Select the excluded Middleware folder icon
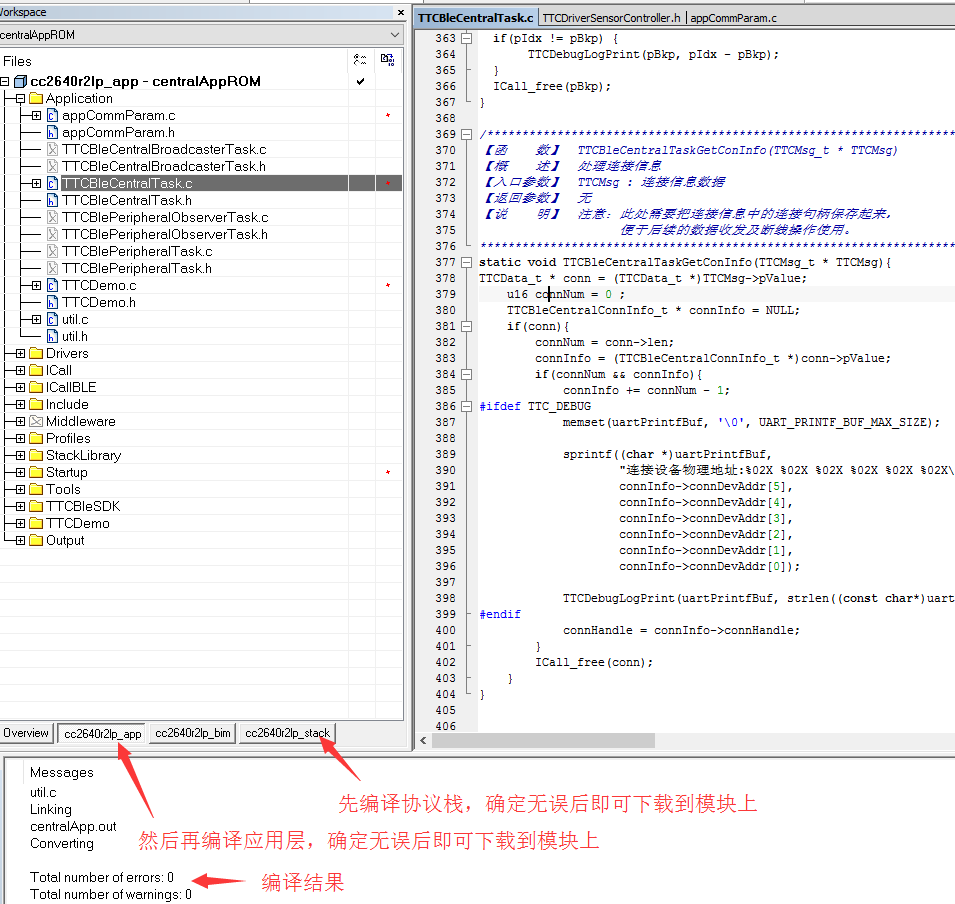This screenshot has width=955, height=904. coord(36,422)
